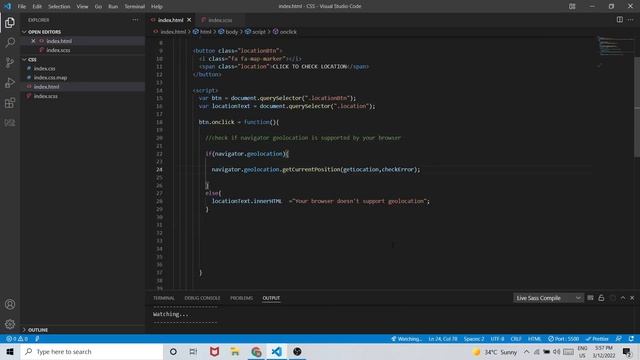
Task: Click the Spaces: 2 indentation setting
Action: coord(474,339)
